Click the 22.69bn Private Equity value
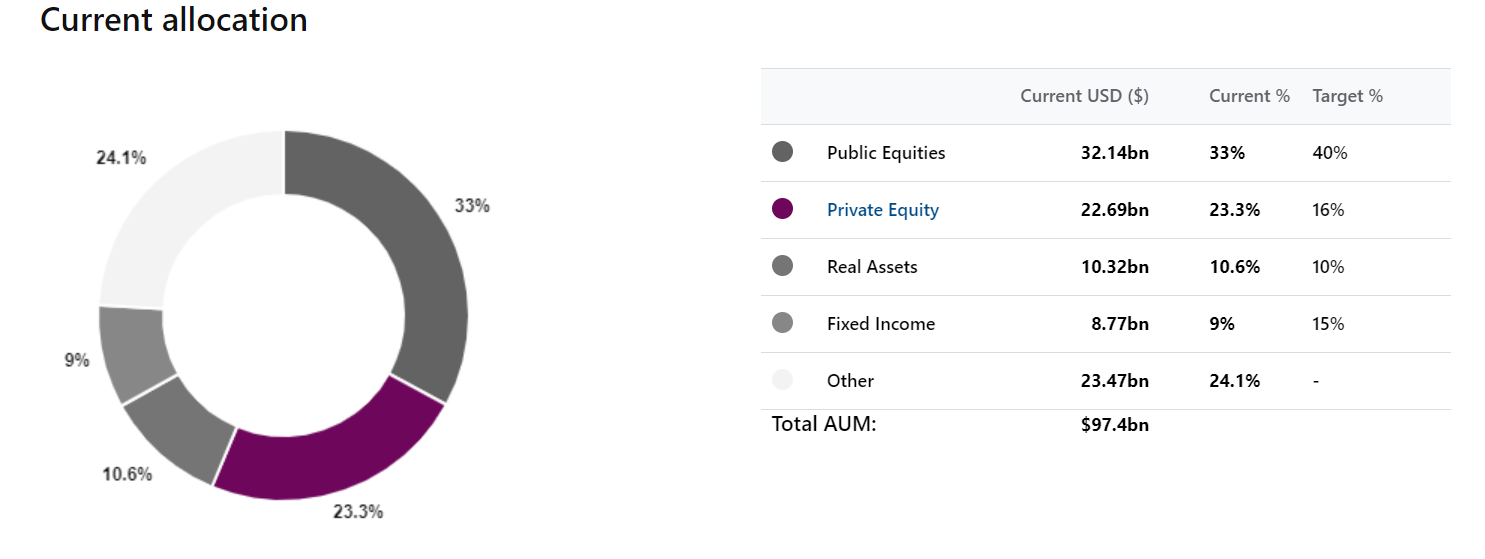Image resolution: width=1485 pixels, height=559 pixels. coord(1114,210)
